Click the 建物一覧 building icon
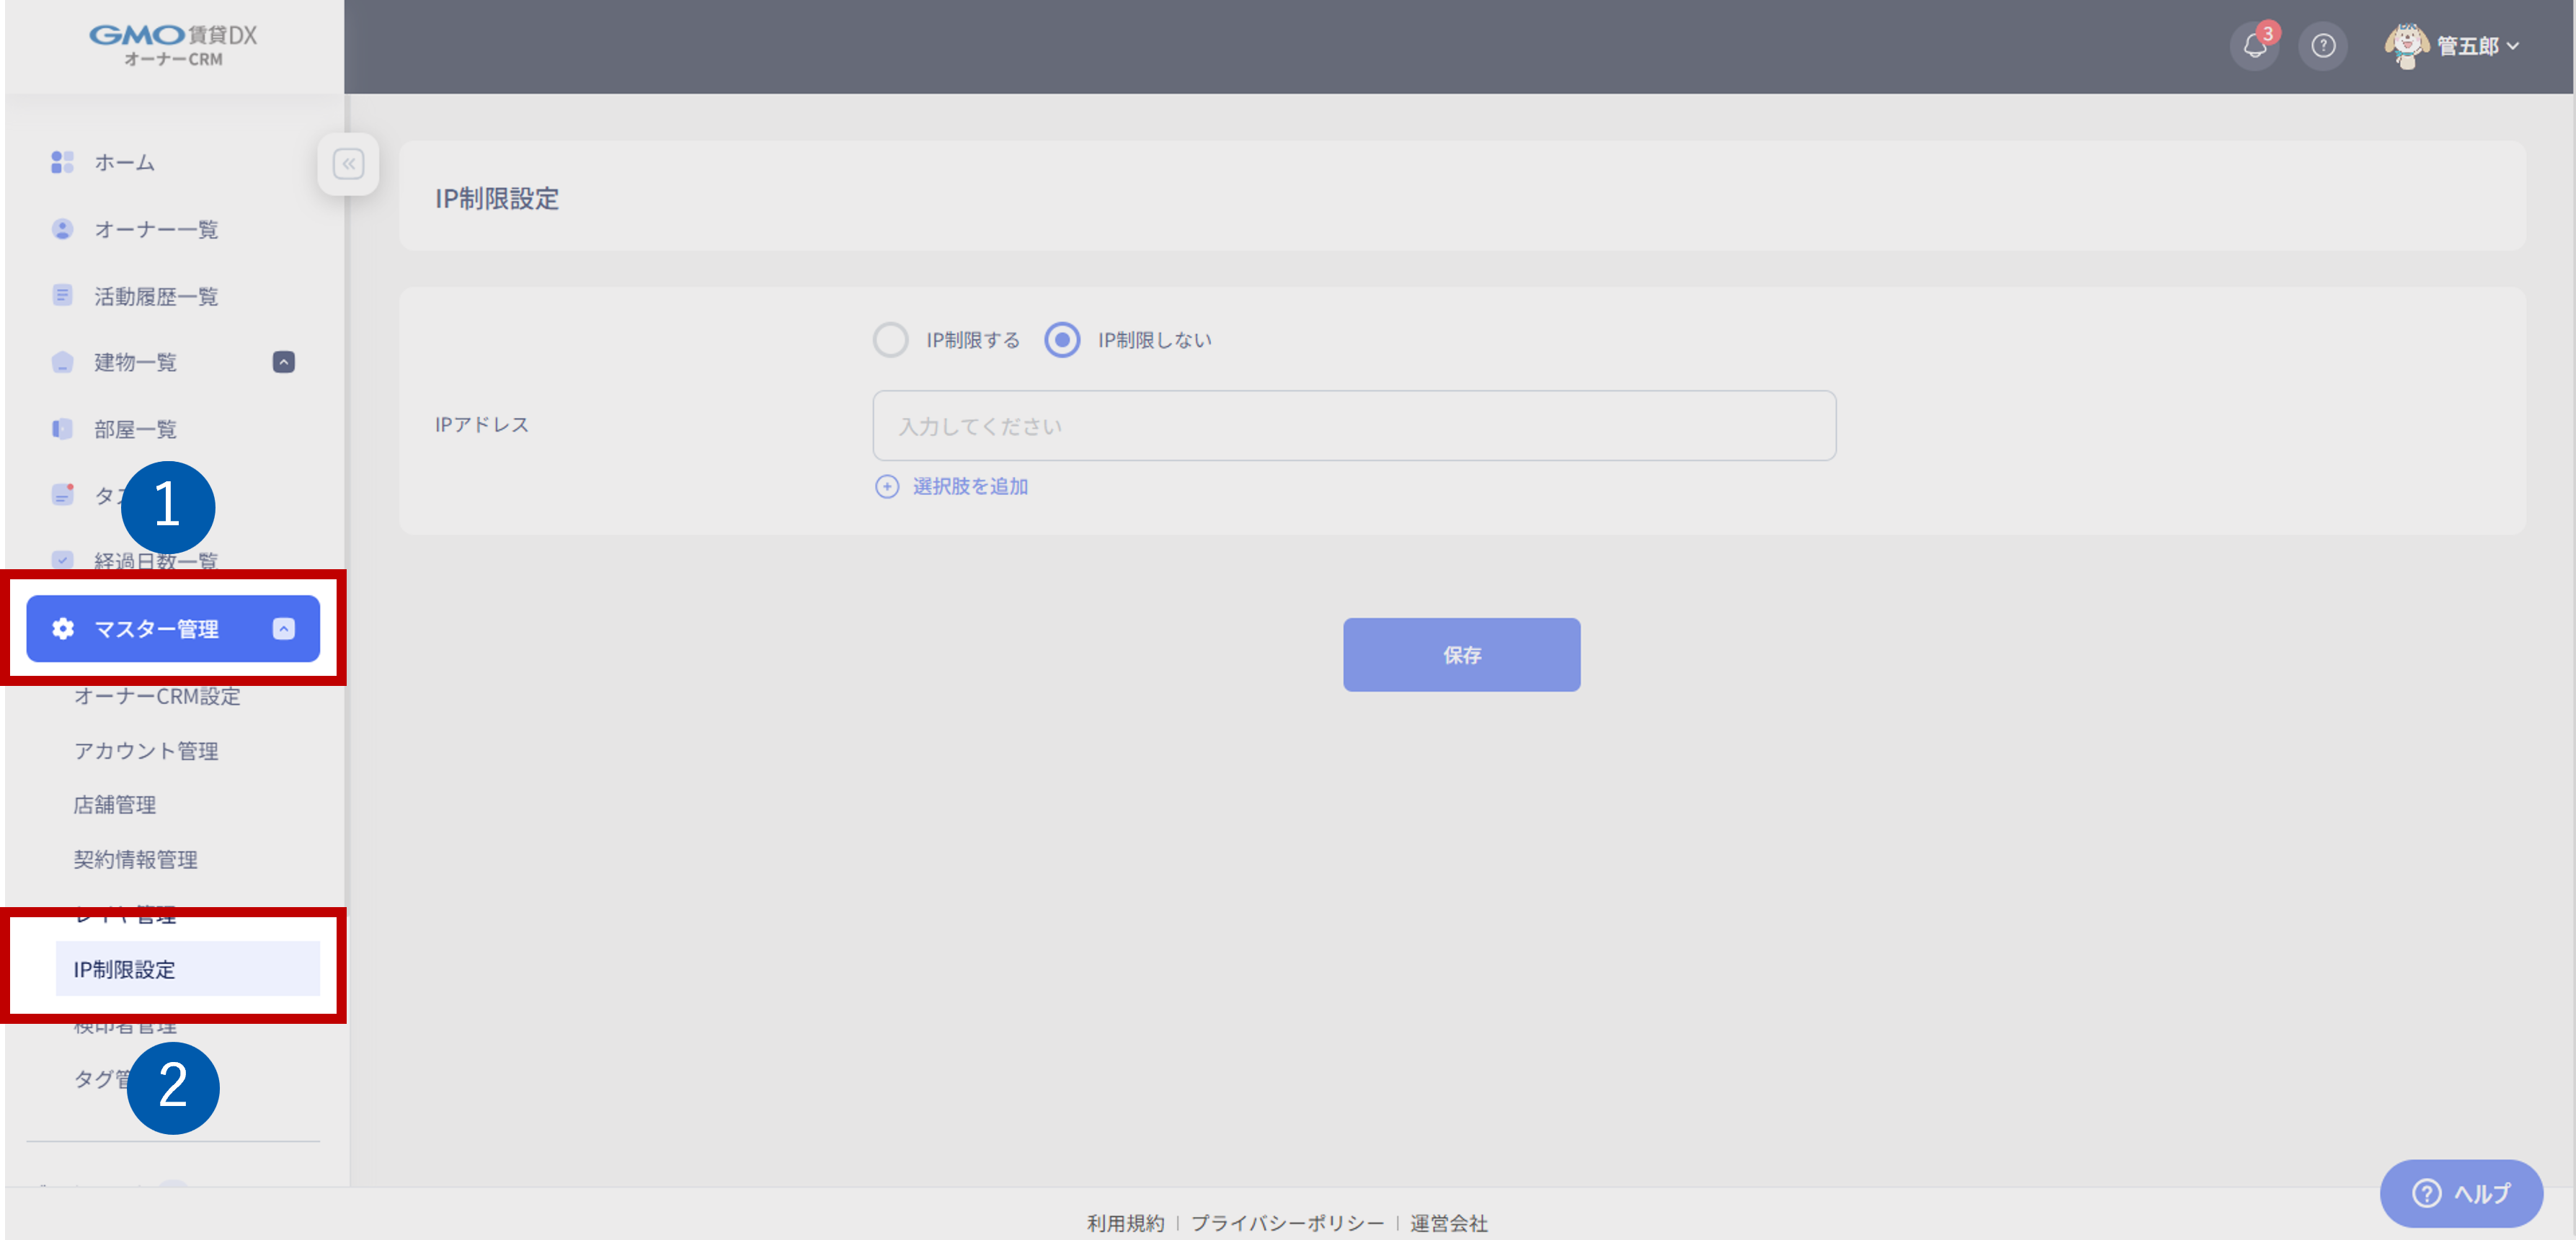Viewport: 2576px width, 1240px height. point(62,362)
